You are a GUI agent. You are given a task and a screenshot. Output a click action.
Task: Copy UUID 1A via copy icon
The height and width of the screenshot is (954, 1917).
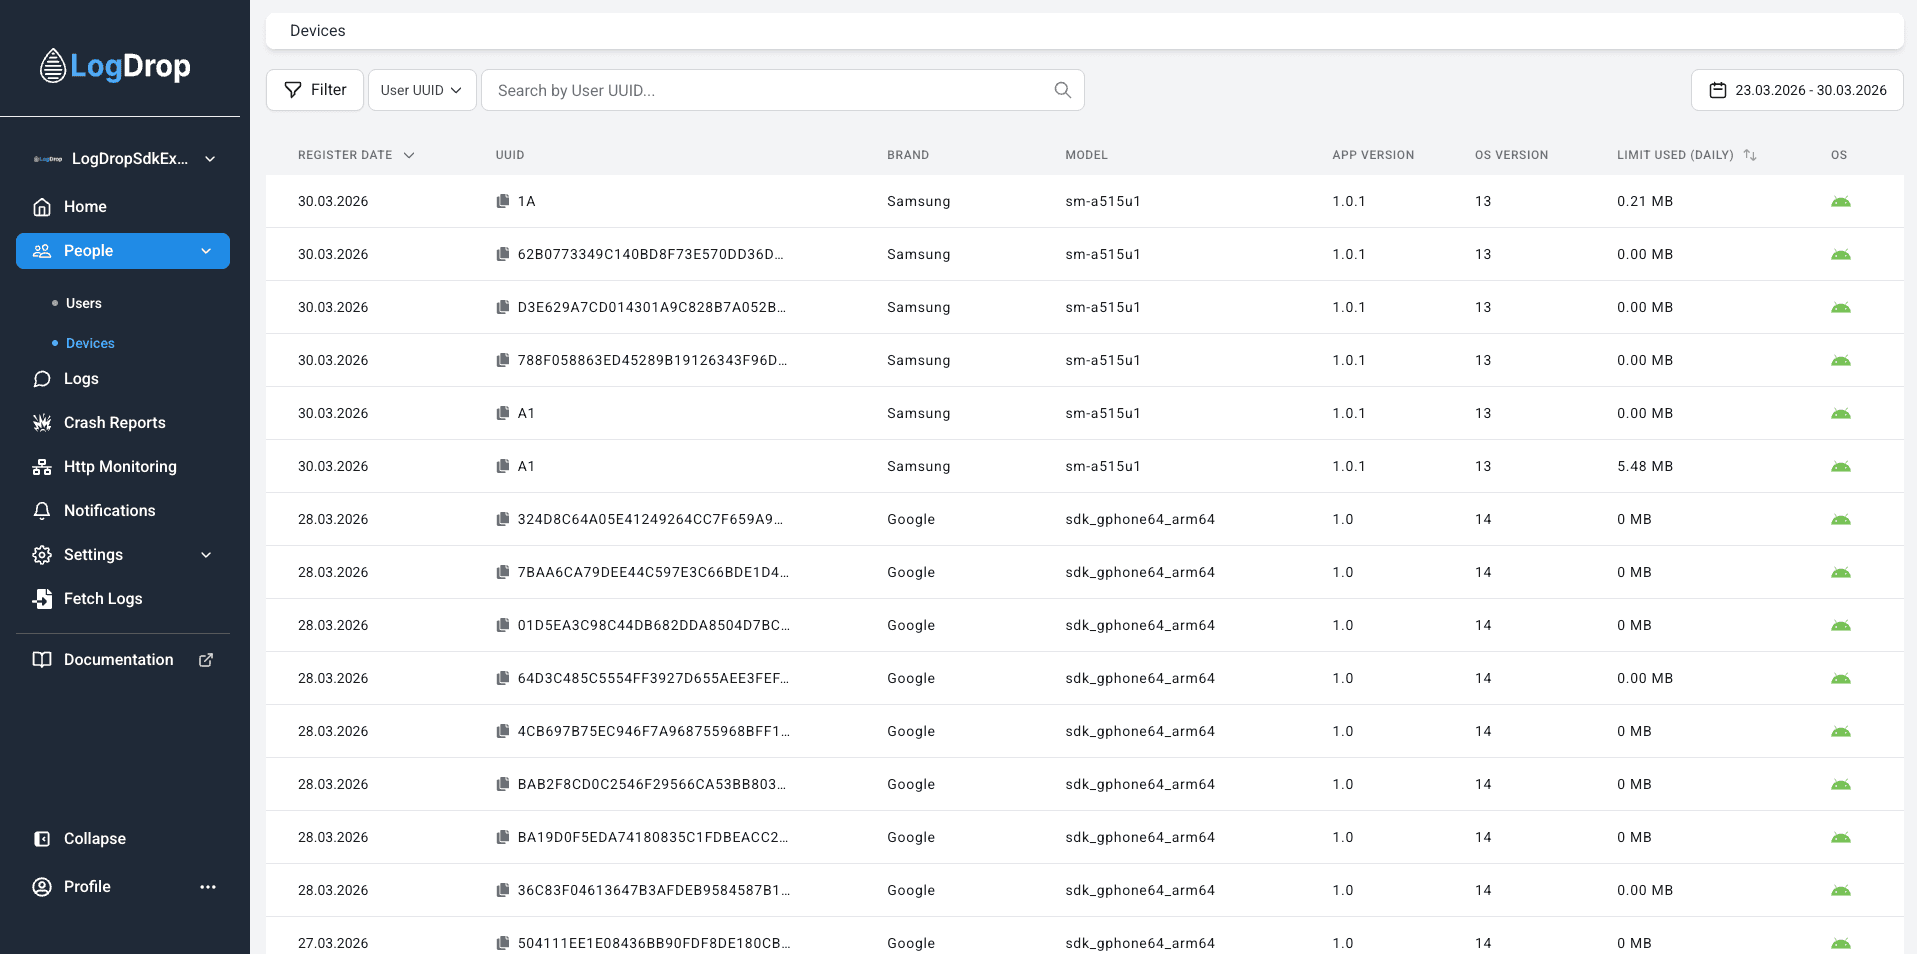pyautogui.click(x=503, y=201)
